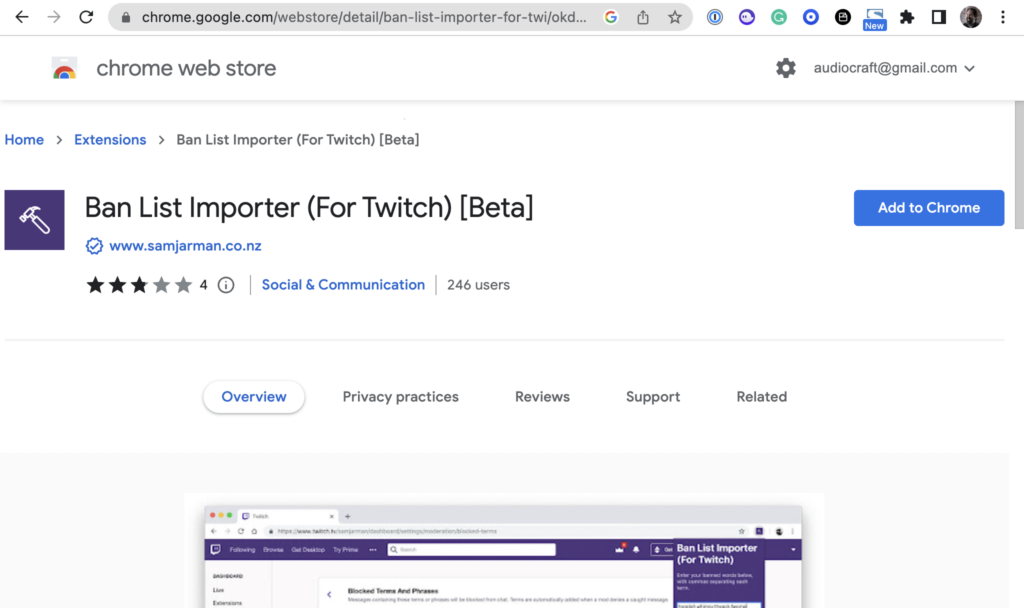Click the purple hammer extension icon
The image size is (1024, 608).
[x=35, y=220]
